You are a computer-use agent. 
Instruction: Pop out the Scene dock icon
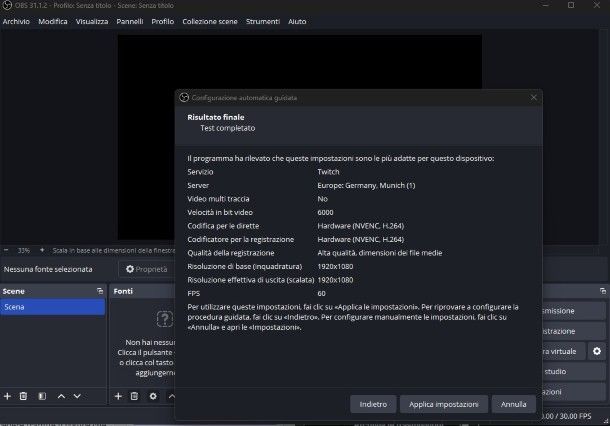[100, 291]
